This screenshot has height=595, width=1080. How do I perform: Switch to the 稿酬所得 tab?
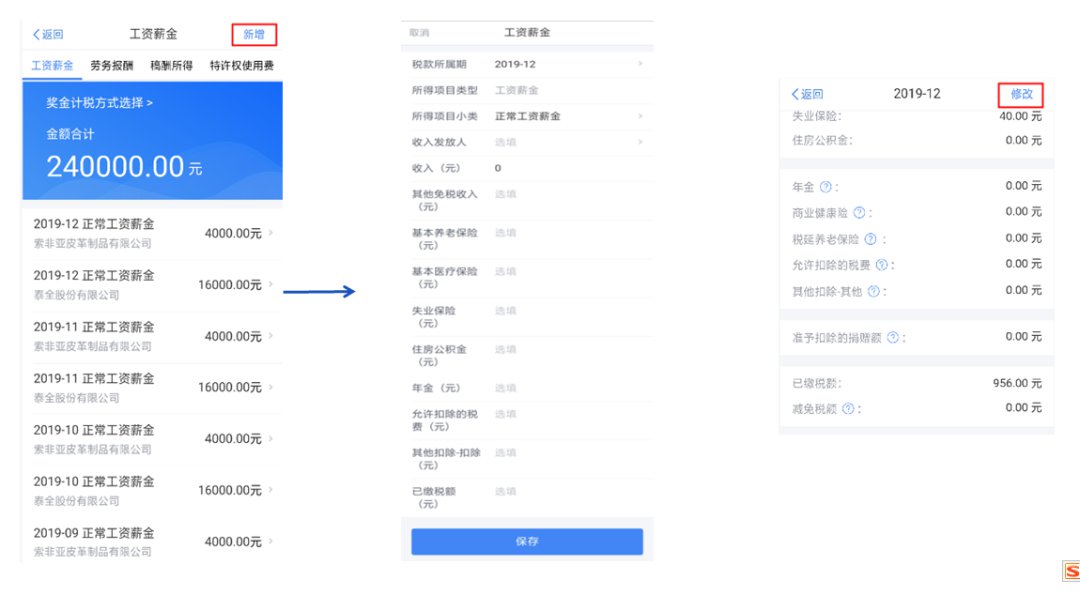170,66
